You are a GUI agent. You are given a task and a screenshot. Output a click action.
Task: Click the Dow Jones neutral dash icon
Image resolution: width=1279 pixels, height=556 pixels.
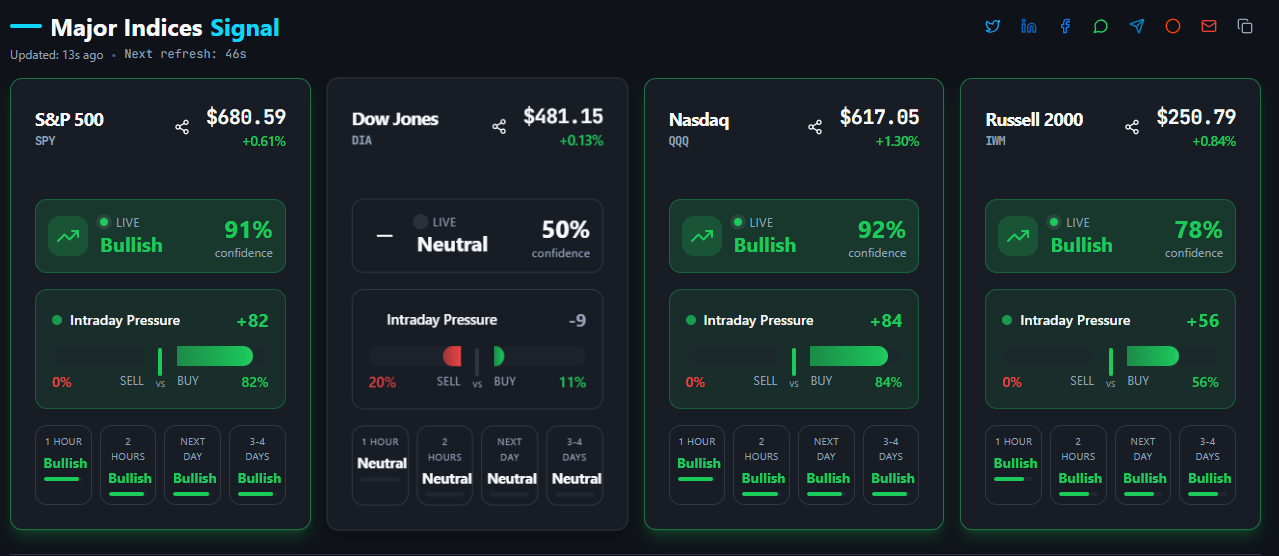coord(384,236)
